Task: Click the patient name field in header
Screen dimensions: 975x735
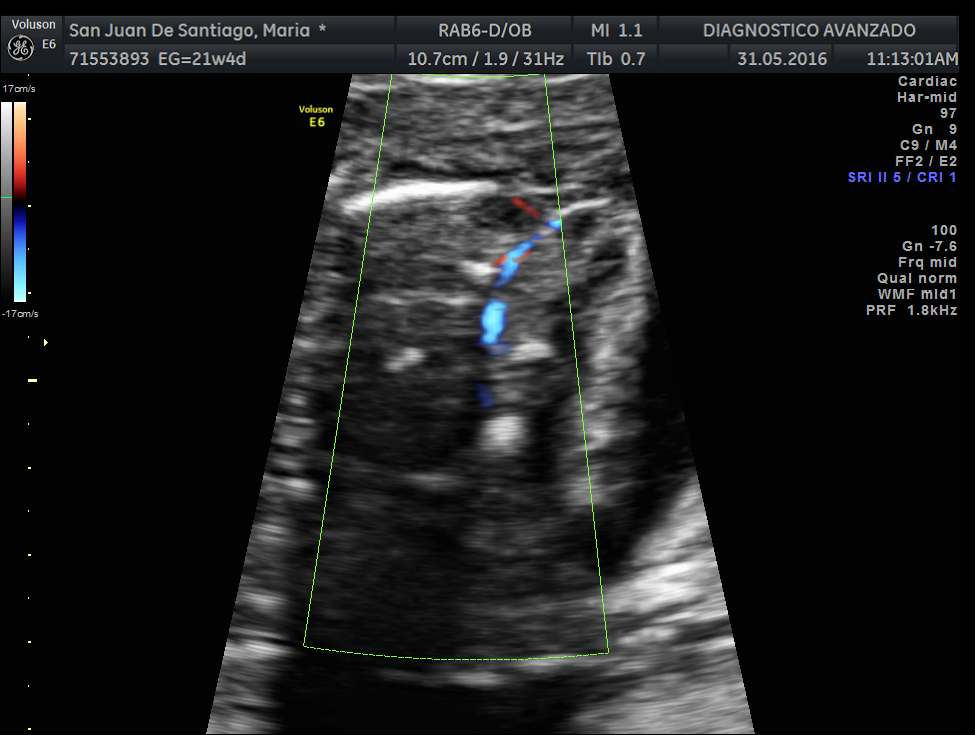Action: (x=196, y=30)
